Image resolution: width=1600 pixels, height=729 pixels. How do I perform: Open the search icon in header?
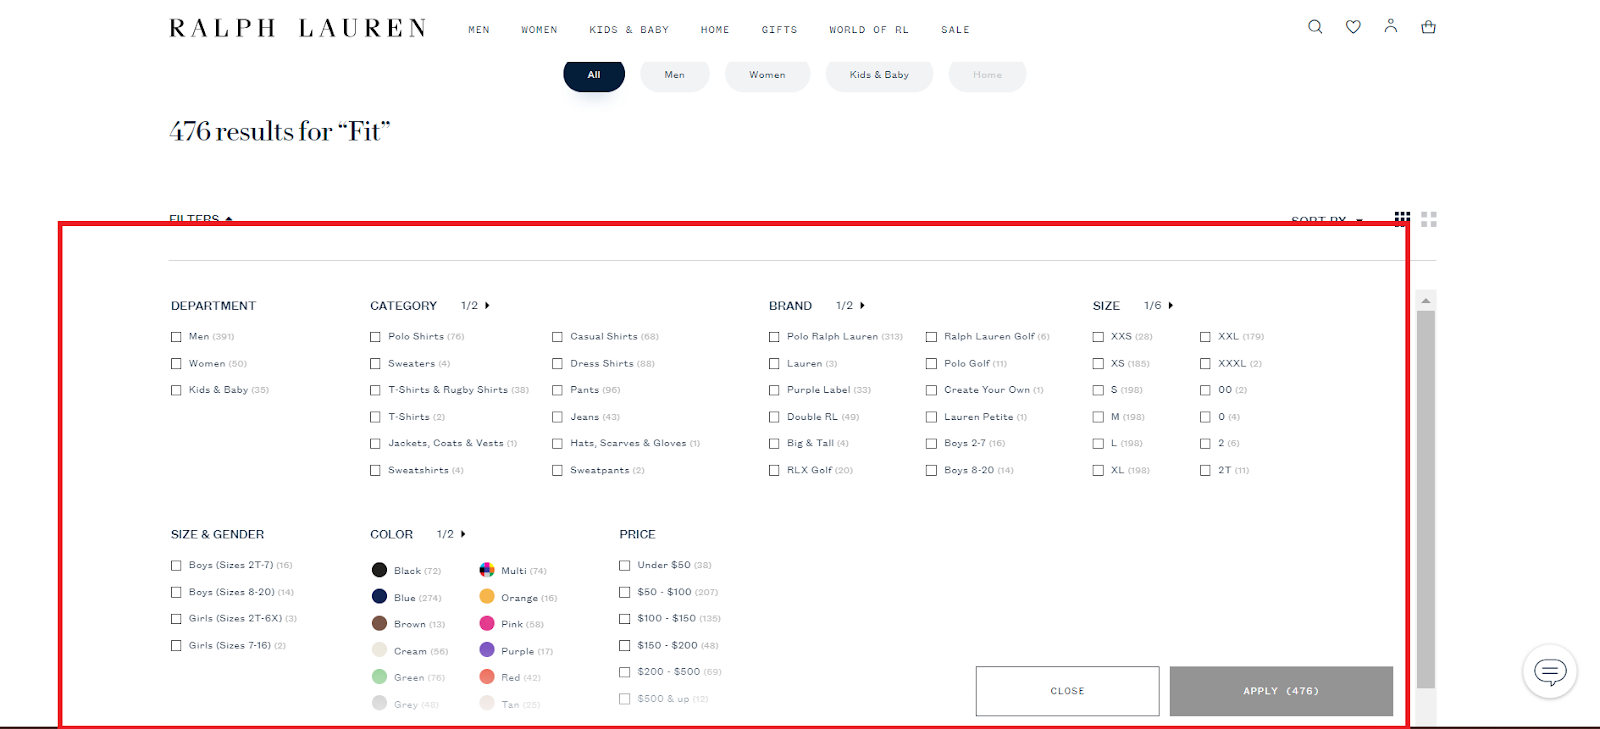pos(1315,27)
